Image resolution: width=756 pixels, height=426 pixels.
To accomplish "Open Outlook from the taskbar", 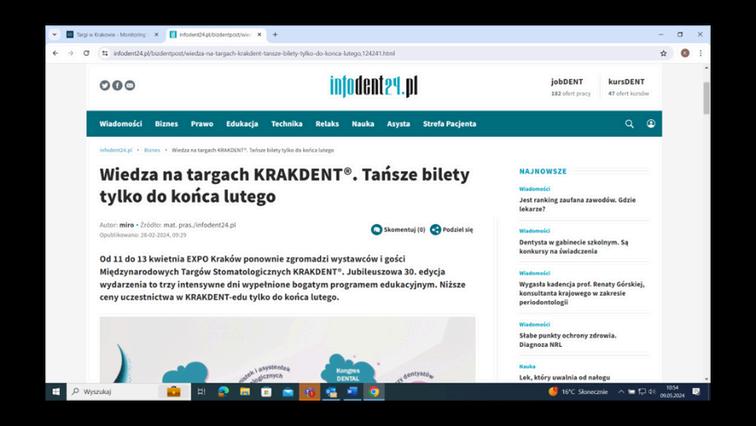I will tap(331, 392).
